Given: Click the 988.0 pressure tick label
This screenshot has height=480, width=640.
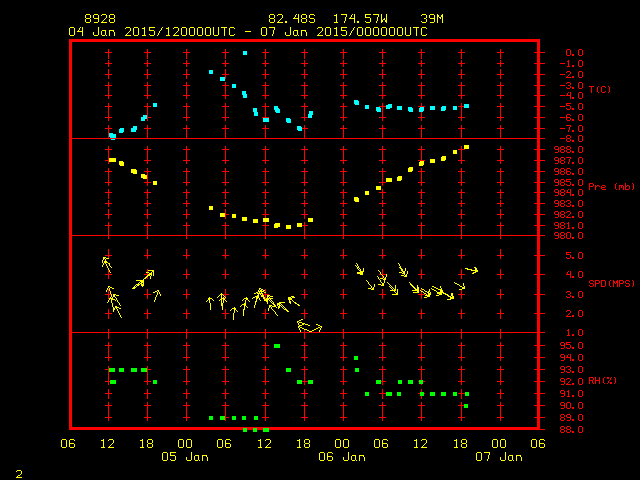Looking at the screenshot, I should [x=569, y=150].
